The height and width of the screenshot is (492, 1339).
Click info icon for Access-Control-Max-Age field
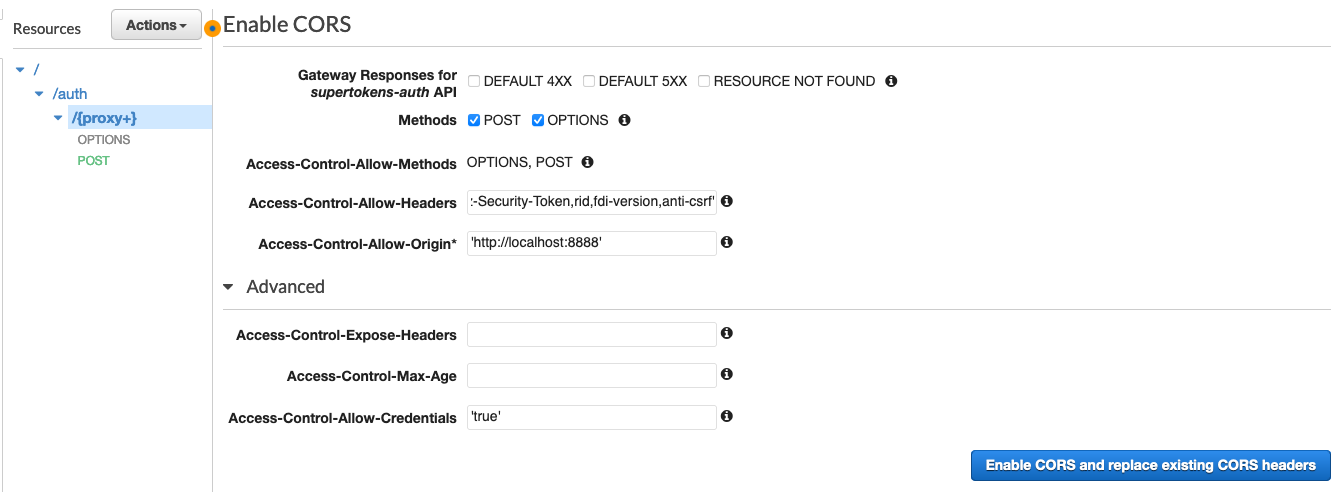[727, 374]
